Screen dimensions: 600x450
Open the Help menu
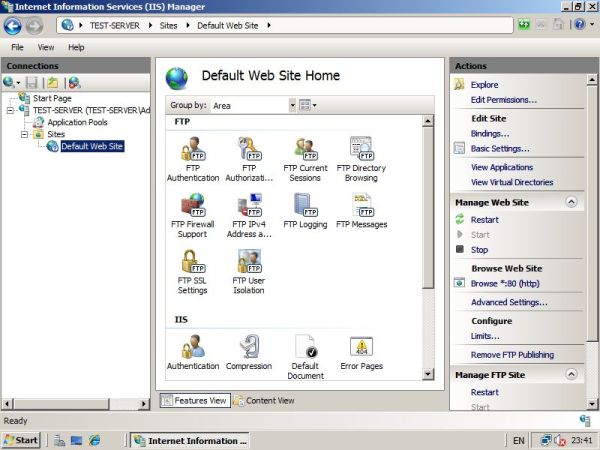pos(76,47)
